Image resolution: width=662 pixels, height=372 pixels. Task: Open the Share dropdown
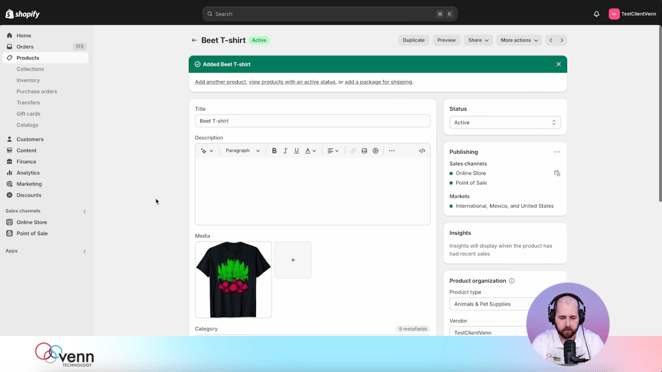(478, 40)
